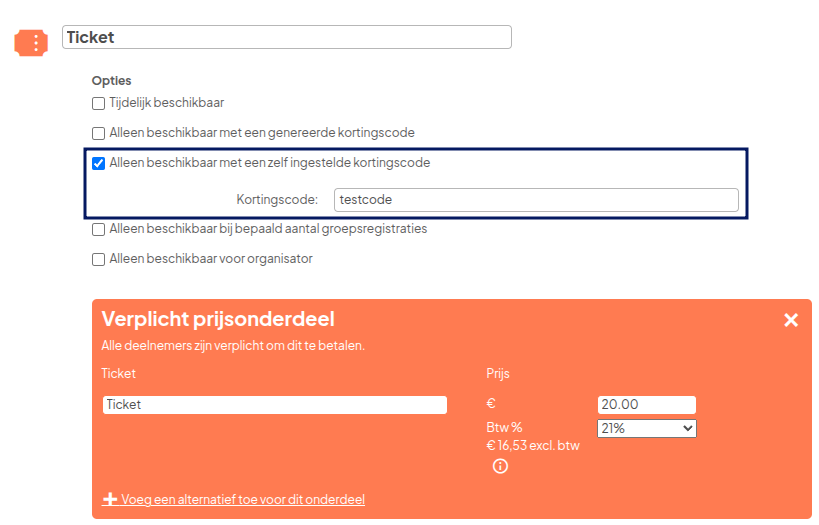Check Alleen beschikbaar met een genereerde kortingscode
819x525 pixels.
98,133
